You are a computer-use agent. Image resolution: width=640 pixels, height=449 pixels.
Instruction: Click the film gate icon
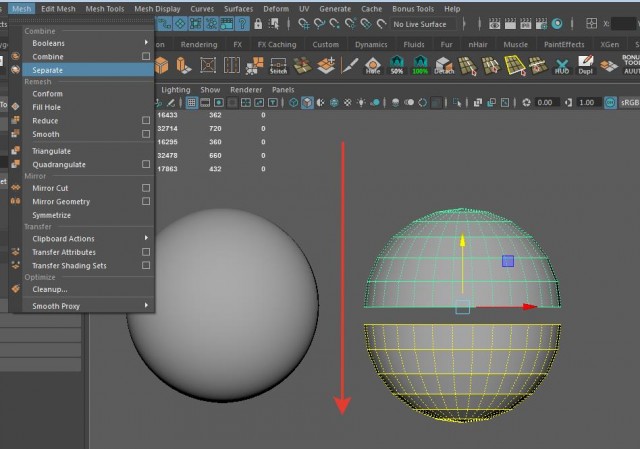coord(205,102)
